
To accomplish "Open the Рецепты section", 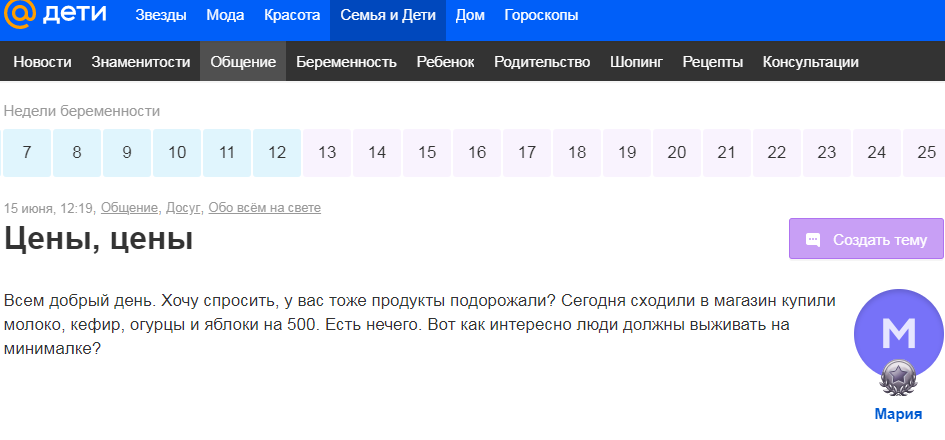I will tap(713, 62).
